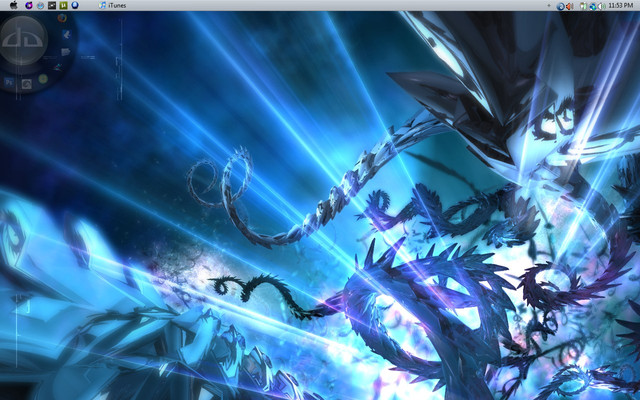
Task: Click the blue orb icon in top bar
Action: 75,5
